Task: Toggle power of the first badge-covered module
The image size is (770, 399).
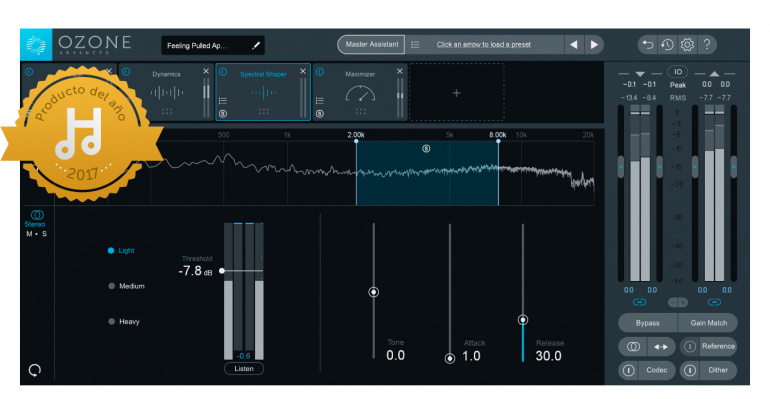Action: pyautogui.click(x=29, y=72)
